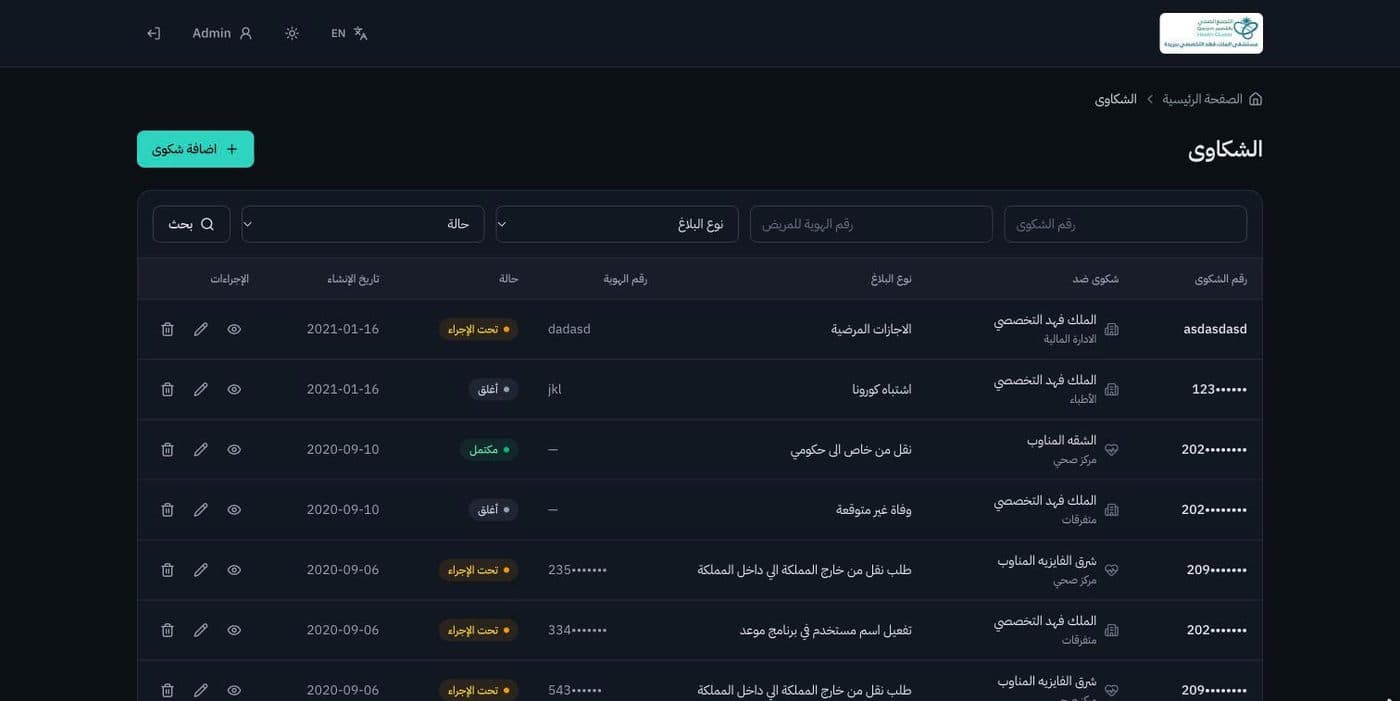Click the health-center icon beside الشقه المناوب

(x=1111, y=450)
